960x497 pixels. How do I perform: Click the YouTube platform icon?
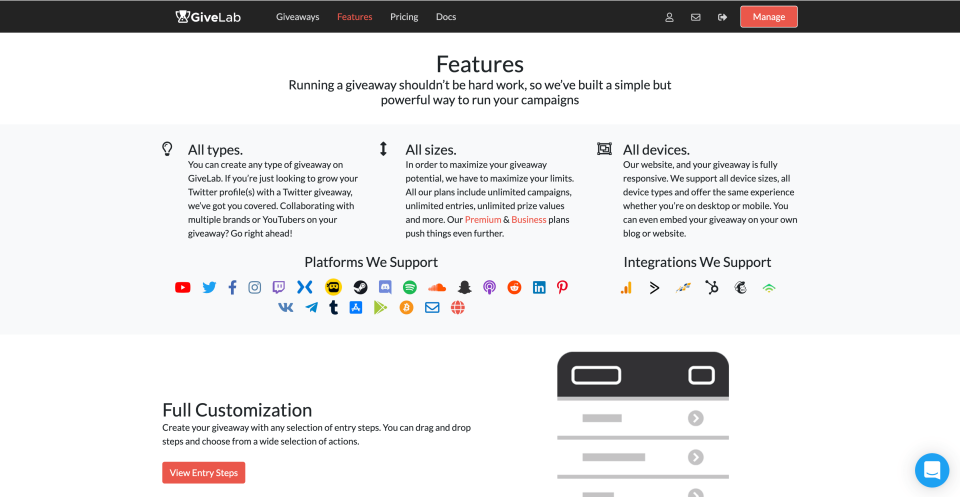coord(182,287)
